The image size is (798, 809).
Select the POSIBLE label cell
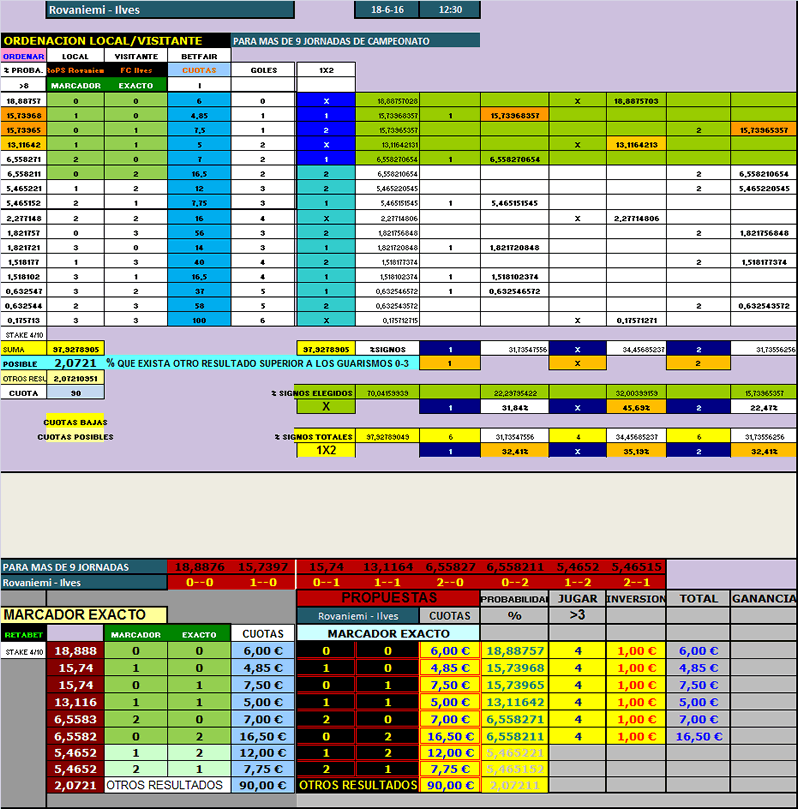pyautogui.click(x=24, y=363)
